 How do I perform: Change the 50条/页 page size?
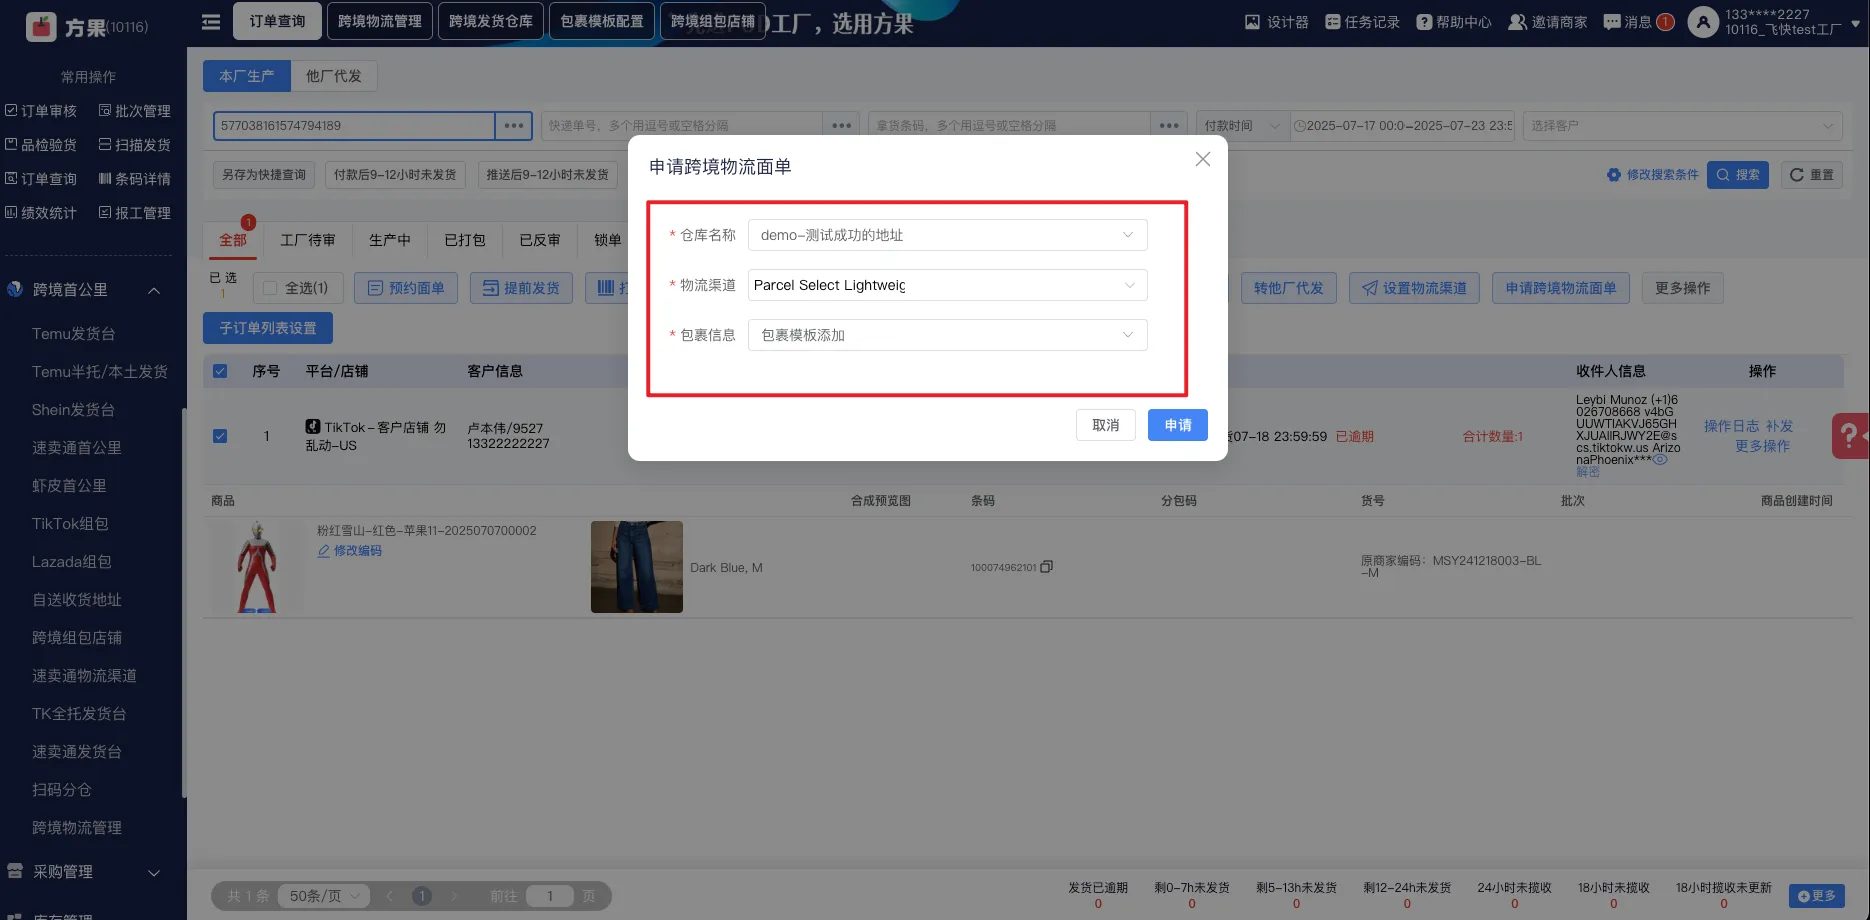pyautogui.click(x=324, y=896)
